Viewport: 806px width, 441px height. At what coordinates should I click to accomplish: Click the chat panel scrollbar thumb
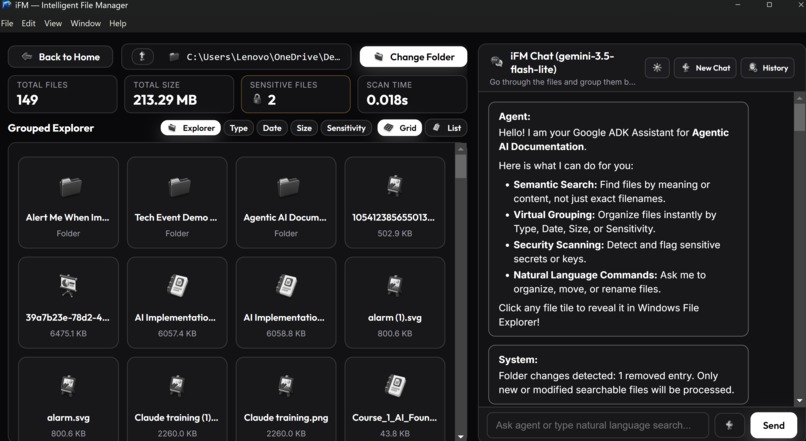[799, 117]
